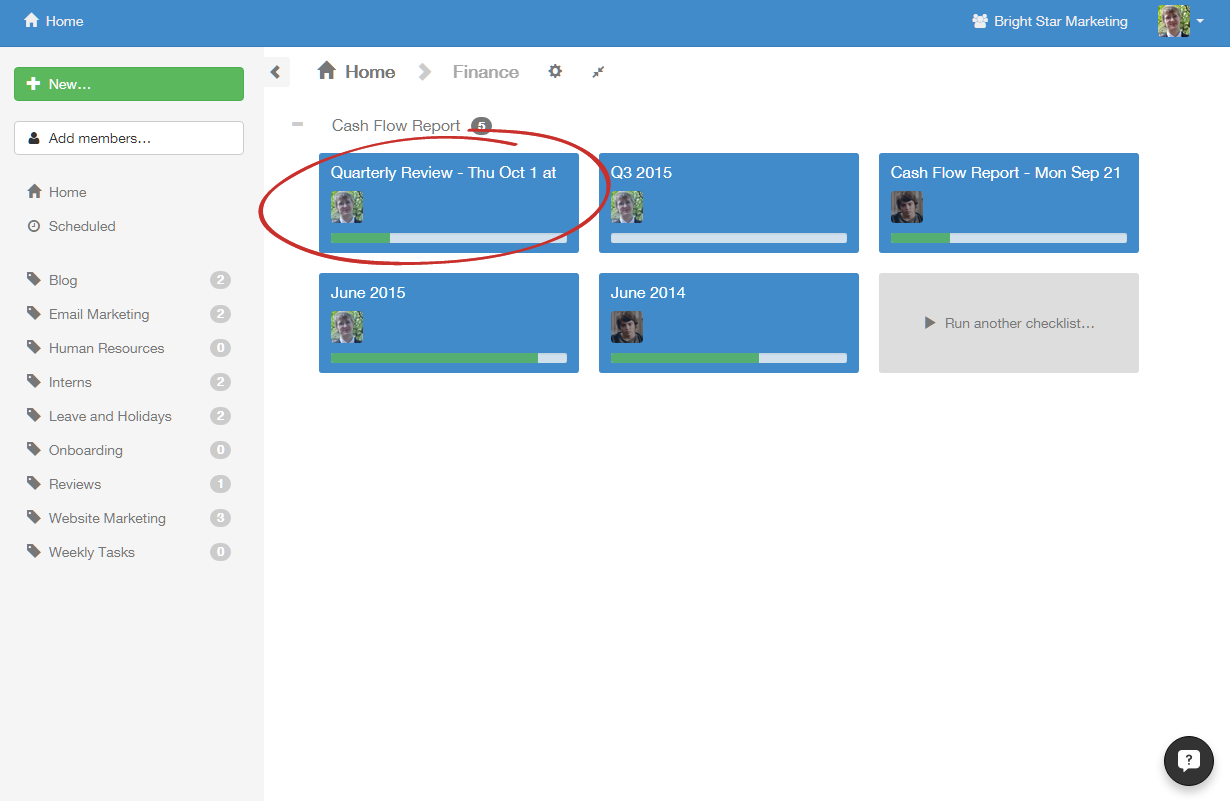Click the tag icon beside Blog
This screenshot has width=1230, height=801.
pos(34,280)
